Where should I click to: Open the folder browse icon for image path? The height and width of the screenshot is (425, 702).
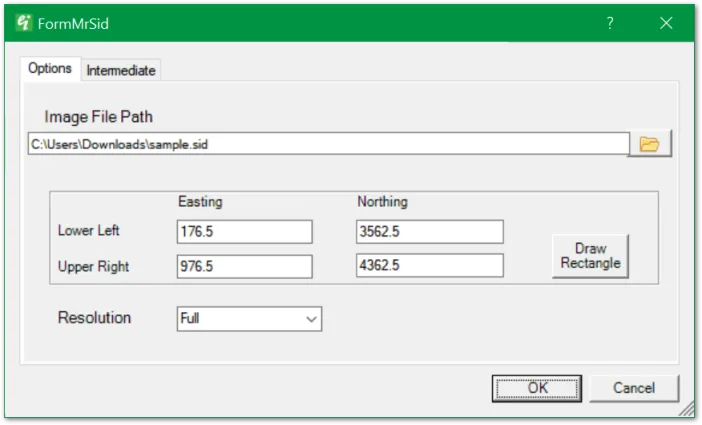pos(650,144)
